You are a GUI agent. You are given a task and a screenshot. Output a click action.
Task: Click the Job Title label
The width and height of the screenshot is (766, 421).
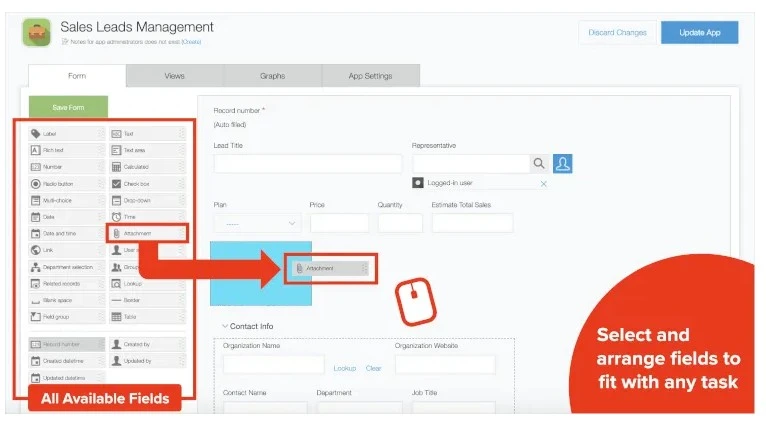[x=425, y=393]
